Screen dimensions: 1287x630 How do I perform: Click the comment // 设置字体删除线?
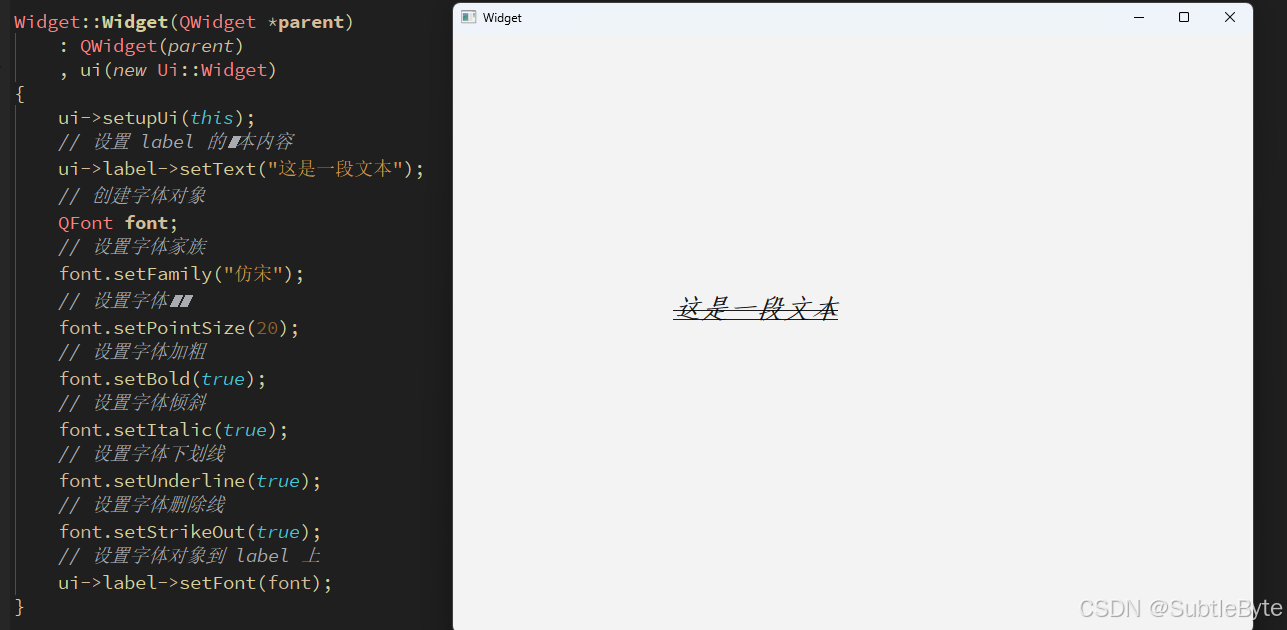coord(142,505)
